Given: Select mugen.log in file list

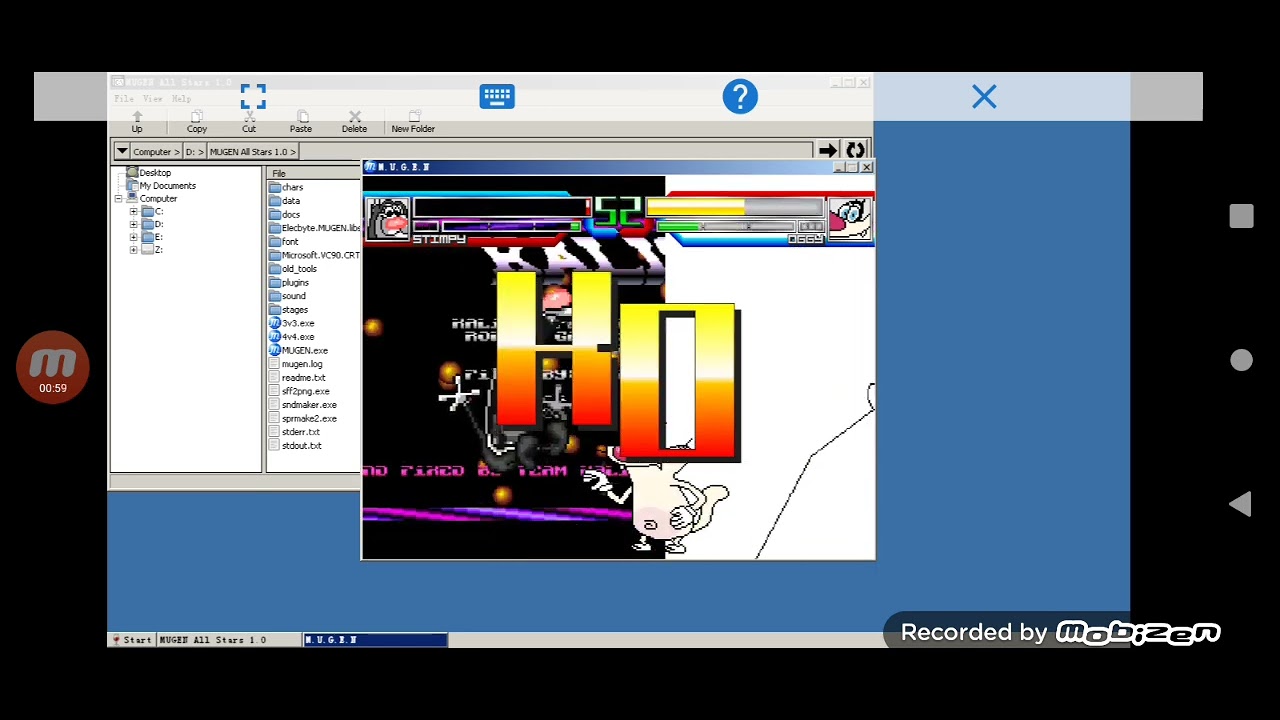Looking at the screenshot, I should click(296, 364).
